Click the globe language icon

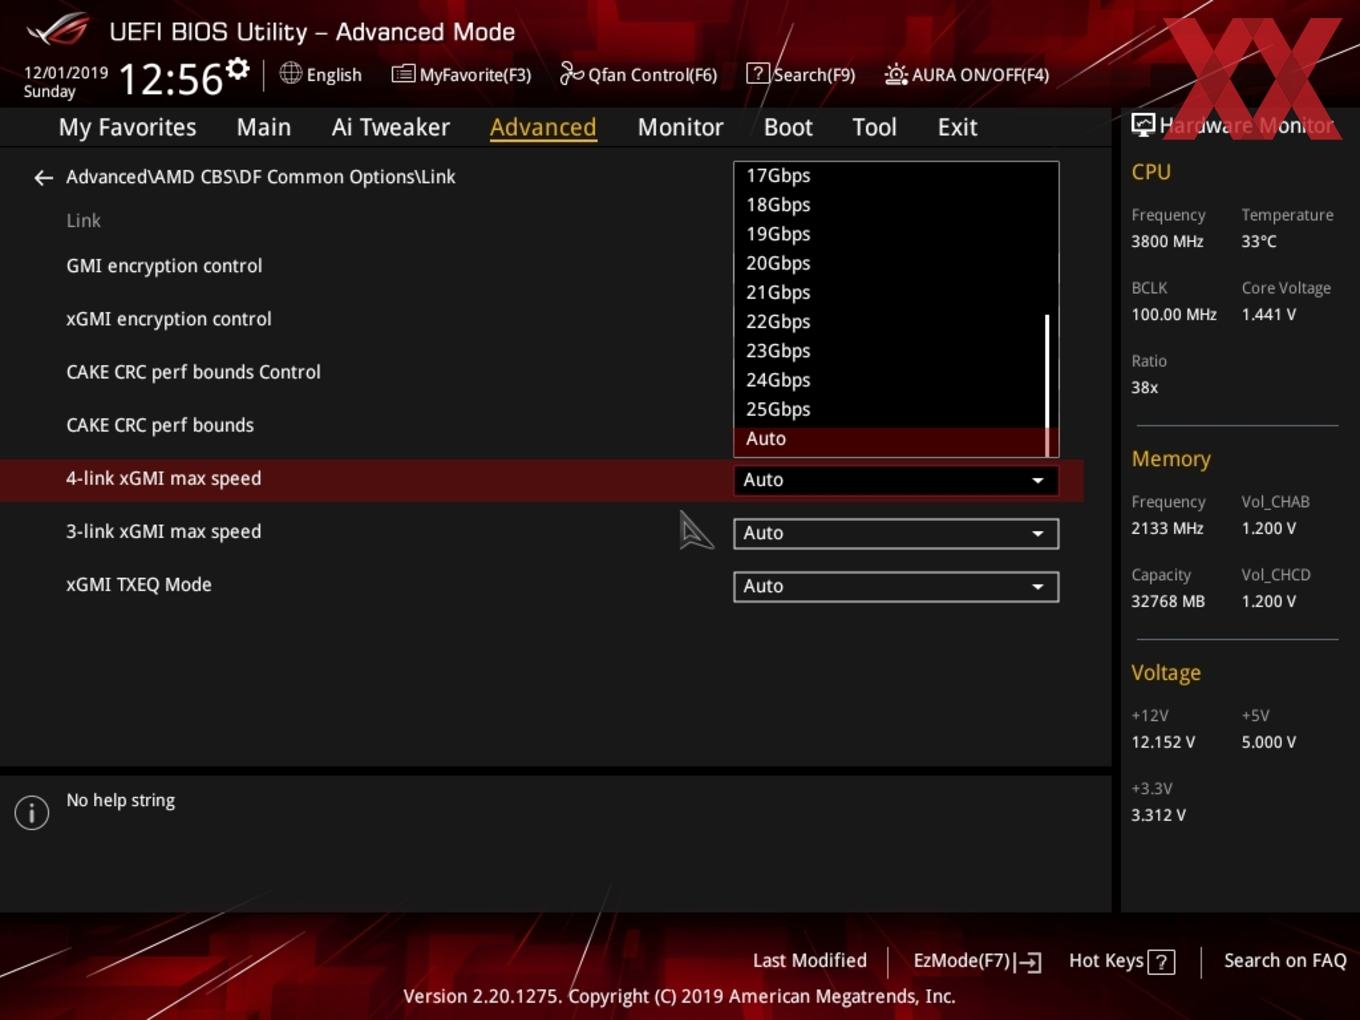coord(290,73)
